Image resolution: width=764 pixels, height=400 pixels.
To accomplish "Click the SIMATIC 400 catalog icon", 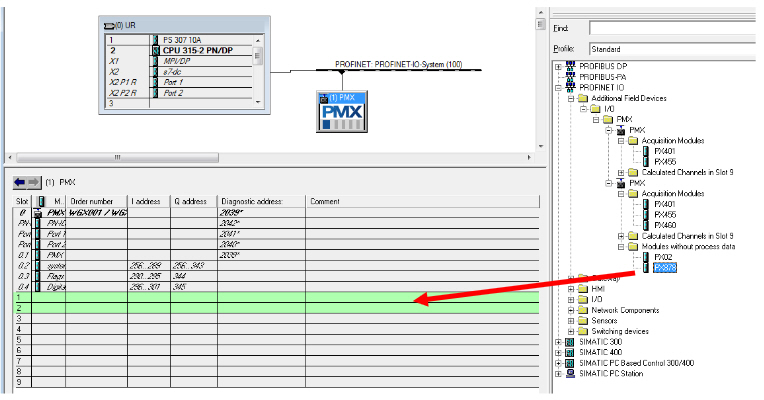I will pos(570,353).
